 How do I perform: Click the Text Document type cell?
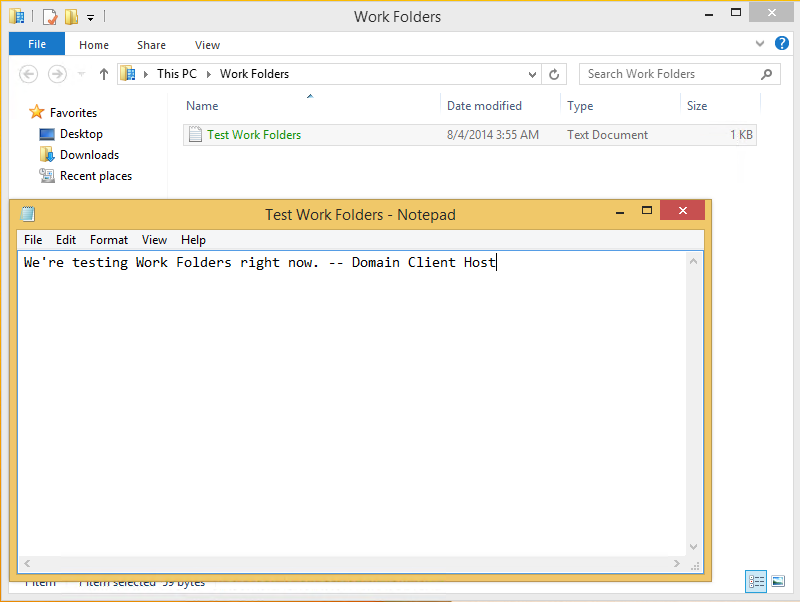(607, 135)
